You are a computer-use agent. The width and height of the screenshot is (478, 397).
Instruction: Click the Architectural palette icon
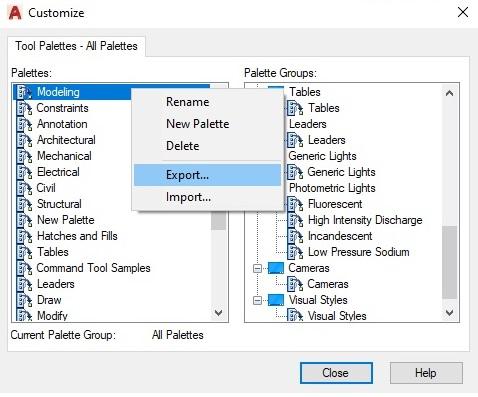pos(24,140)
